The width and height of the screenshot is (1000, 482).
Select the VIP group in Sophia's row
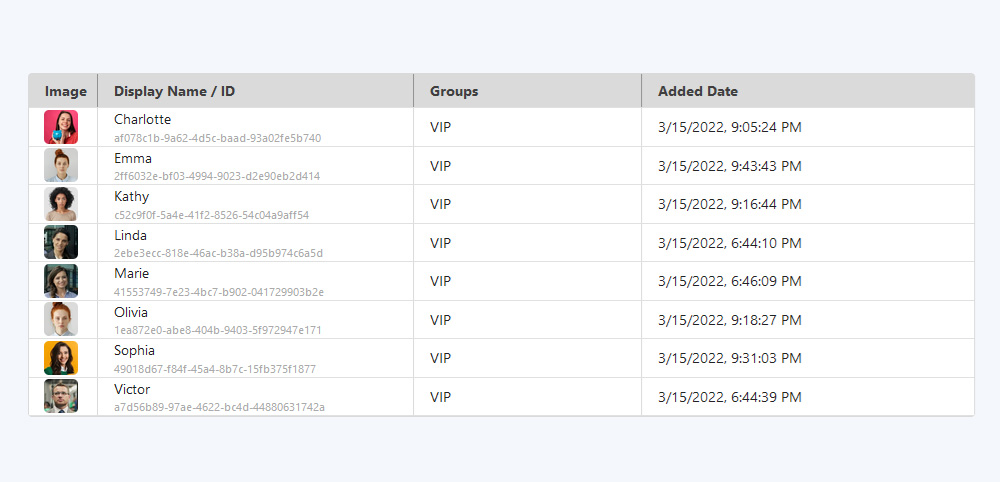click(440, 358)
